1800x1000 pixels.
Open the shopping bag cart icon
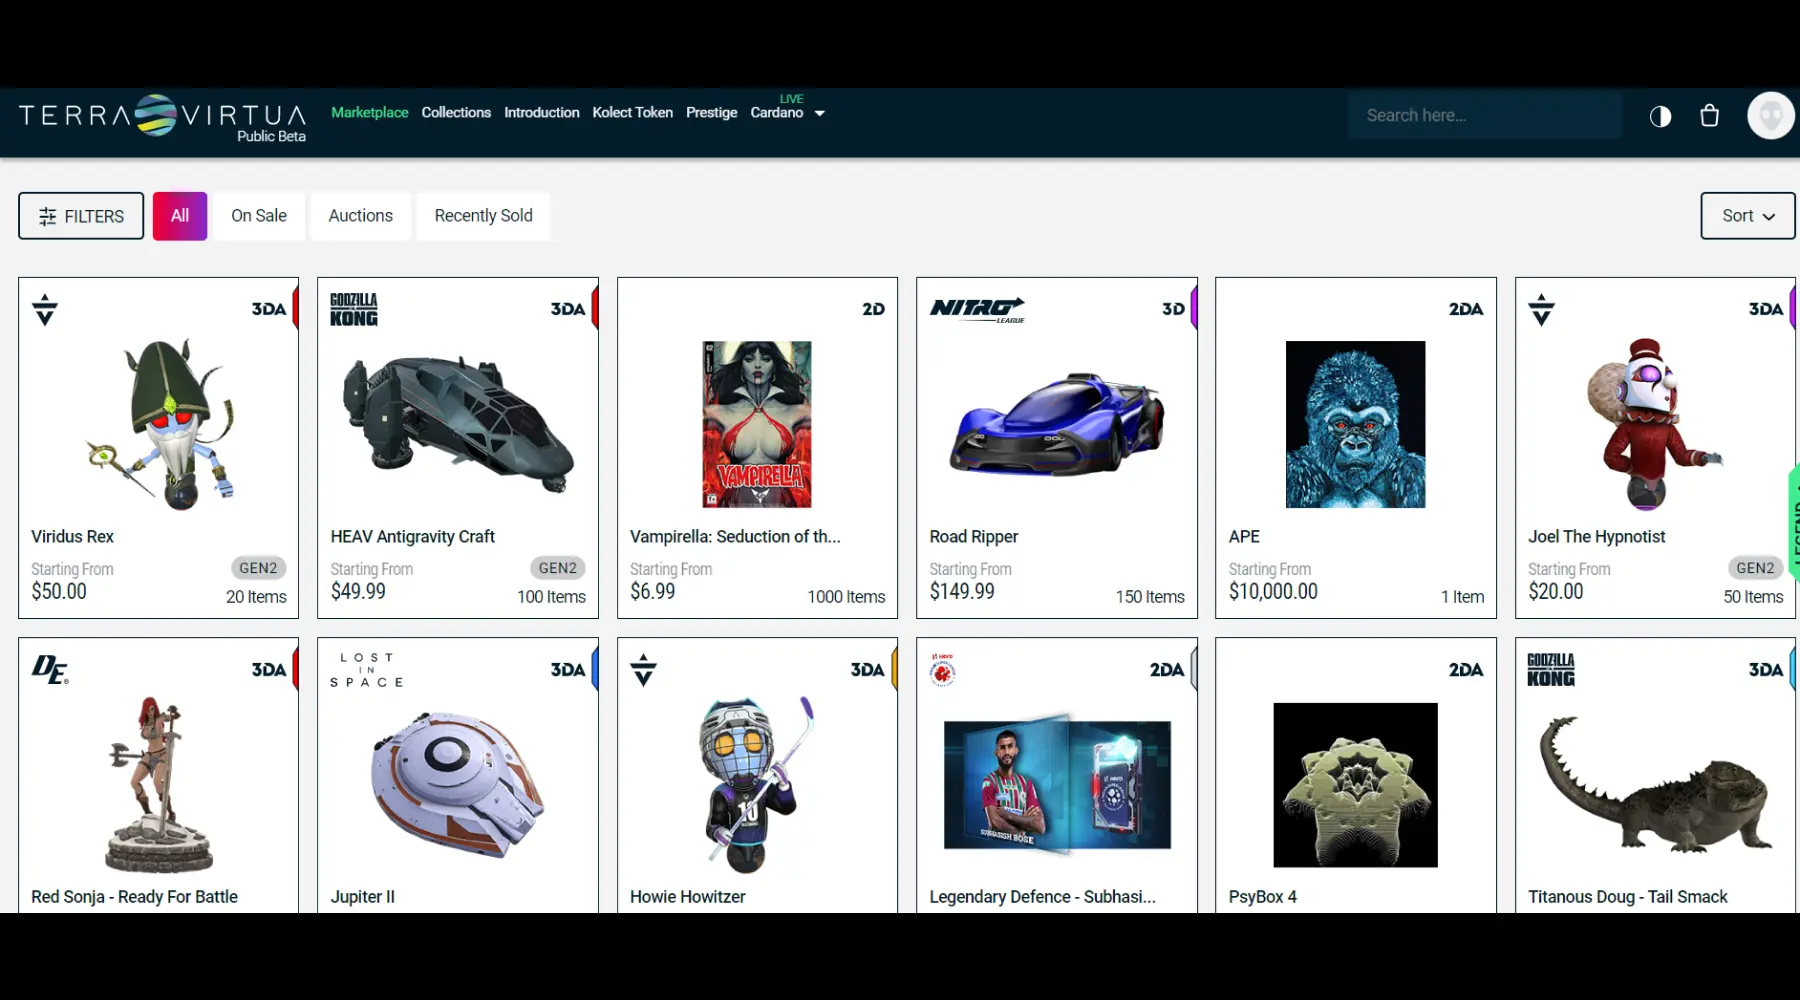1709,116
